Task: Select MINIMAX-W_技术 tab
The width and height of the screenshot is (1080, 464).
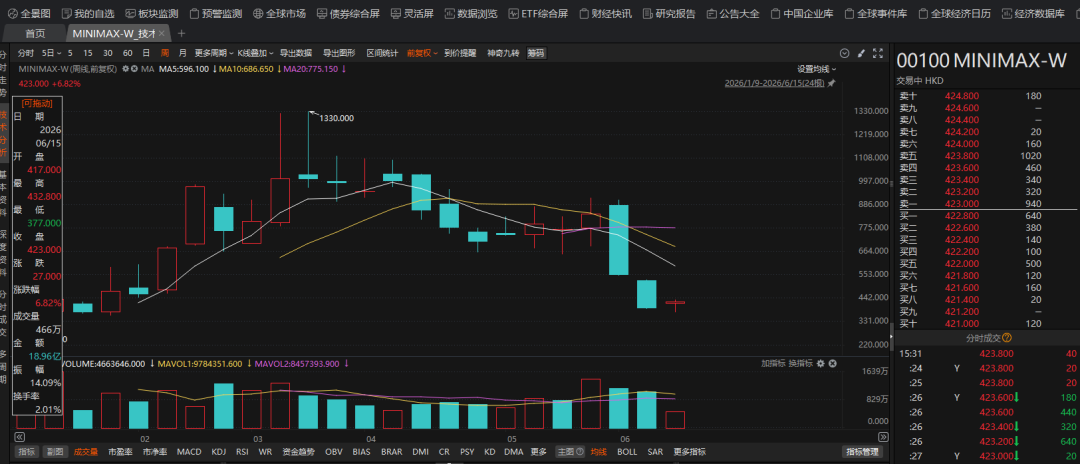Action: coord(118,33)
